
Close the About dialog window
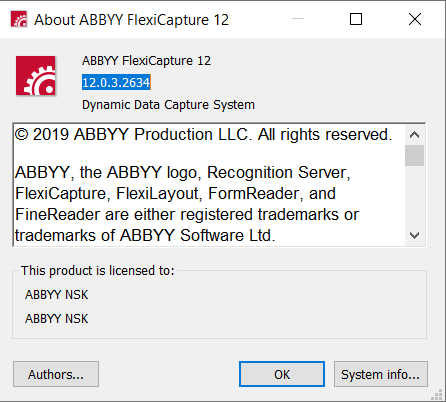tap(415, 19)
